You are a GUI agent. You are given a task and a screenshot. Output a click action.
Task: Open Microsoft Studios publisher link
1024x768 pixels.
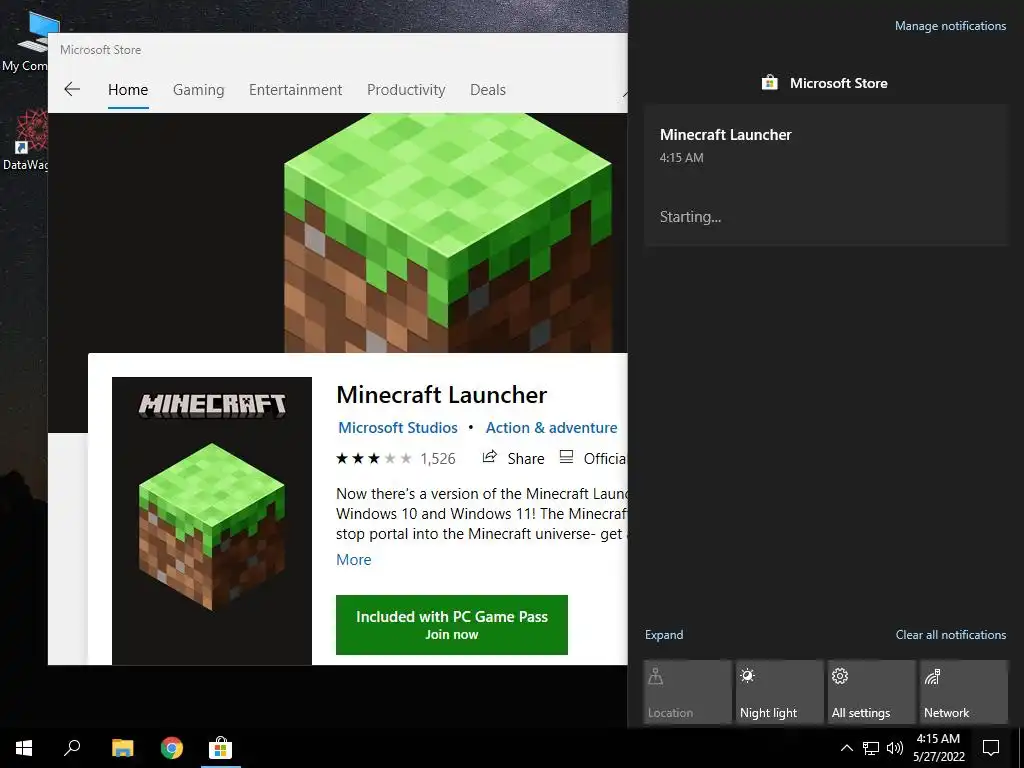tap(398, 428)
